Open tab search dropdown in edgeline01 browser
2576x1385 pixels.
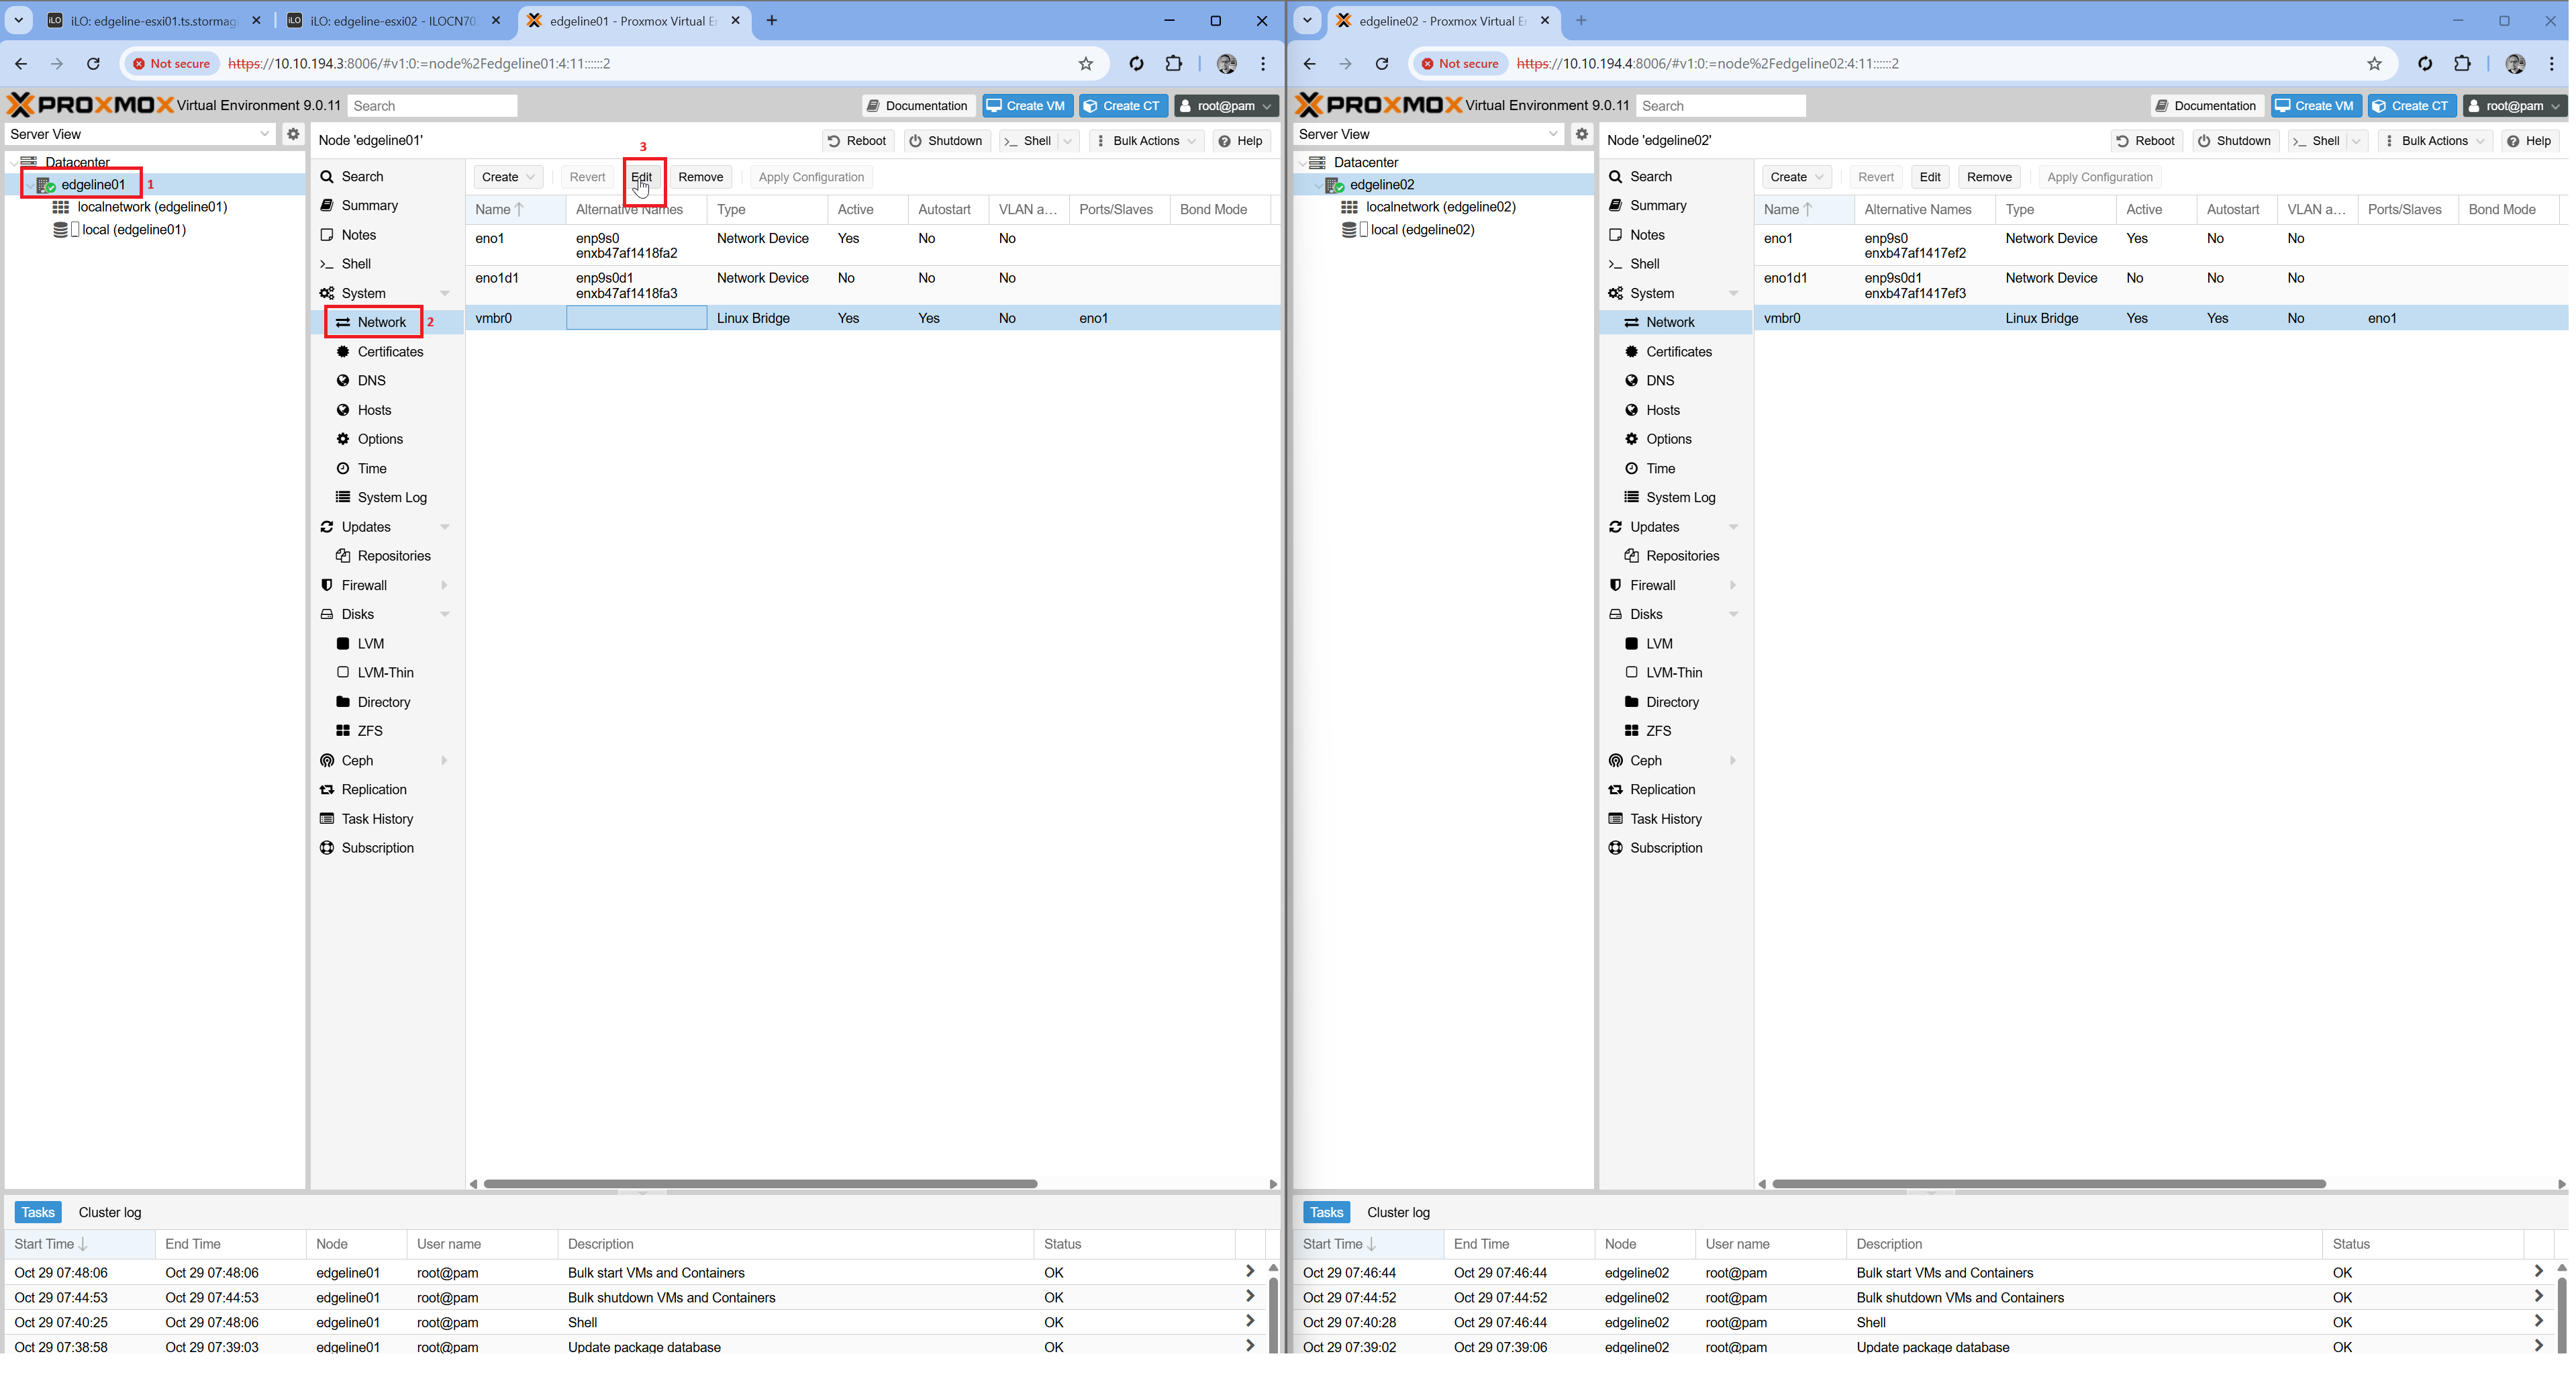point(18,21)
